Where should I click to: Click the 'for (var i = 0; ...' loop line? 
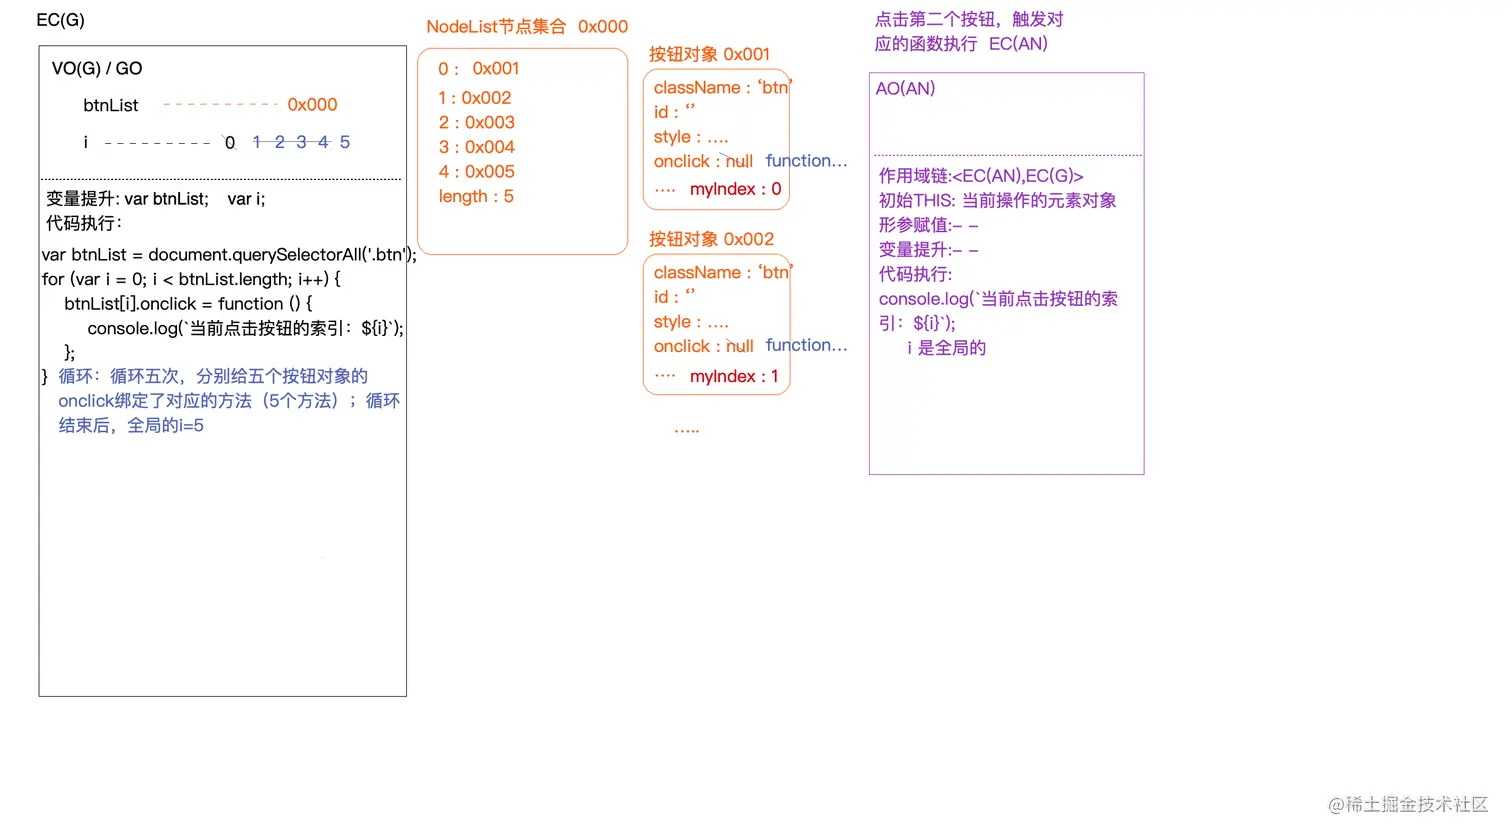pyautogui.click(x=191, y=279)
